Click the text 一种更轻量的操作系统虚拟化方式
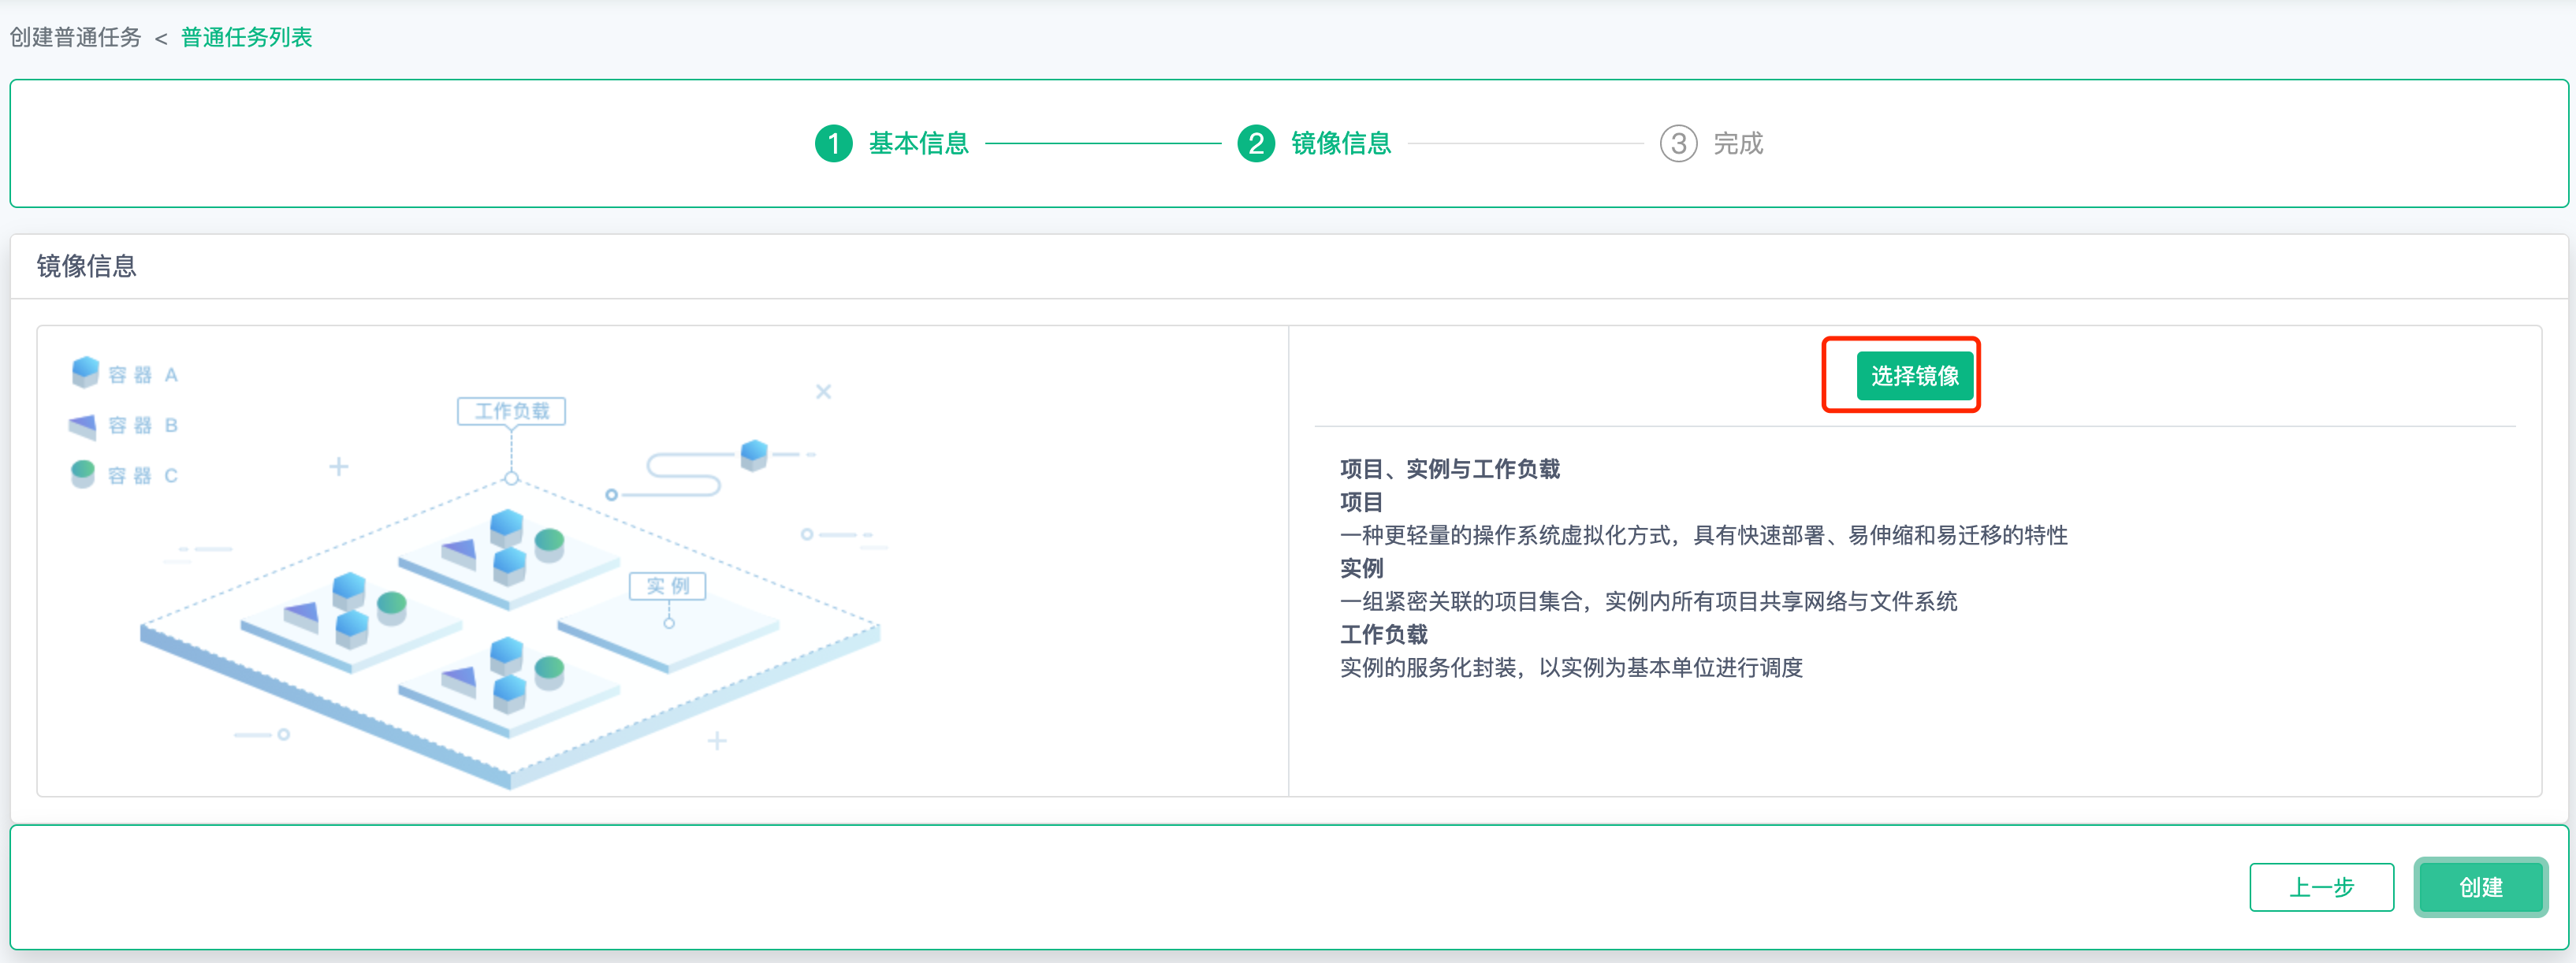Viewport: 2576px width, 963px height. click(1505, 535)
